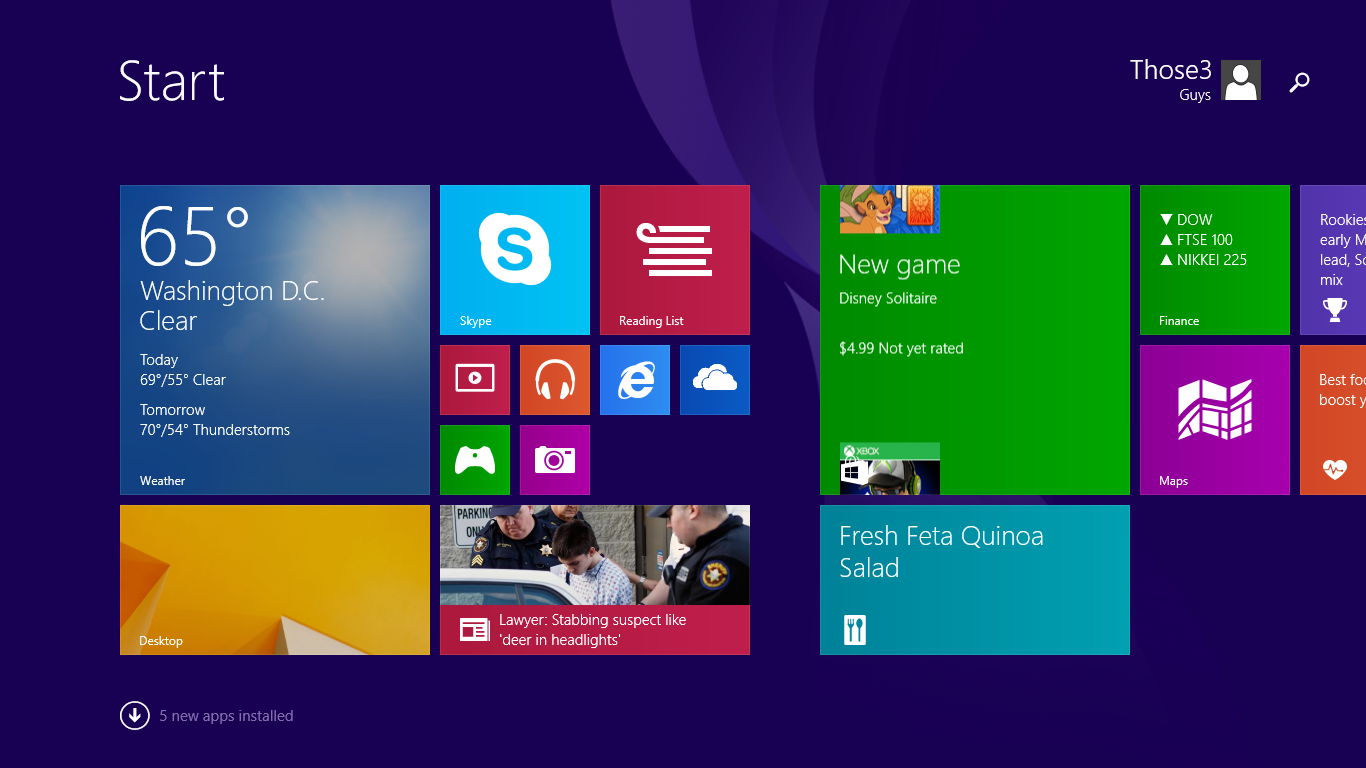Open the Weather tile for Washington D.C.

point(274,339)
